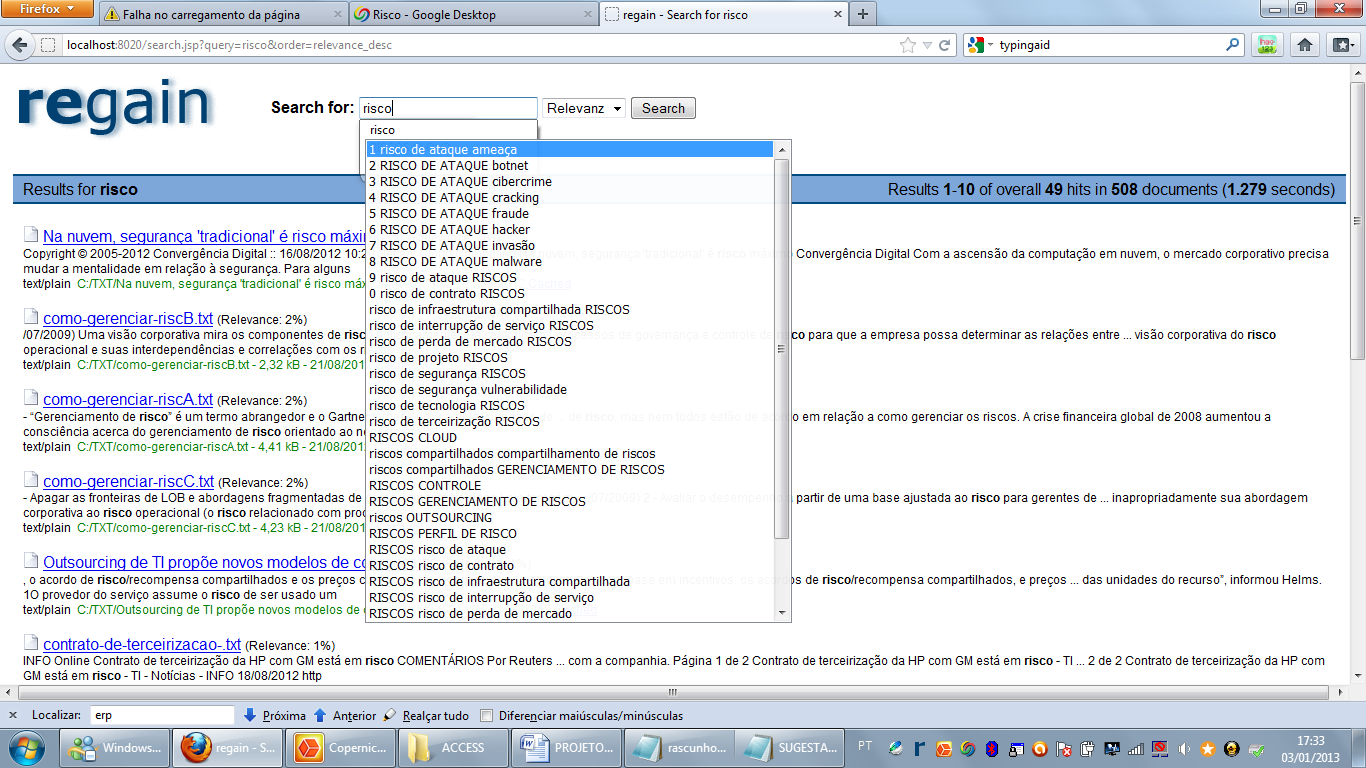Open the ACCESS folder taskbar button
Viewport: 1366px width, 768px height.
click(453, 748)
